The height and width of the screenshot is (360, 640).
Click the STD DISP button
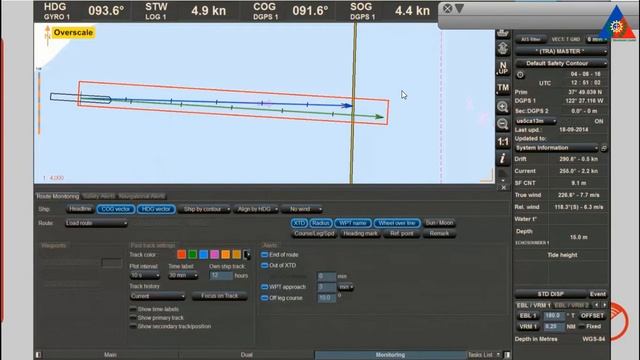[551, 294]
